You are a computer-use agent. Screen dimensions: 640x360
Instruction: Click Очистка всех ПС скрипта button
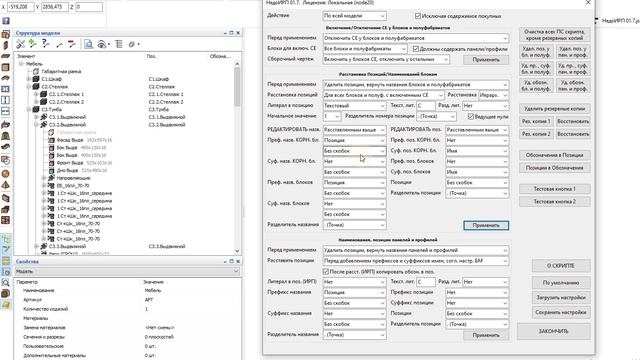pos(554,35)
